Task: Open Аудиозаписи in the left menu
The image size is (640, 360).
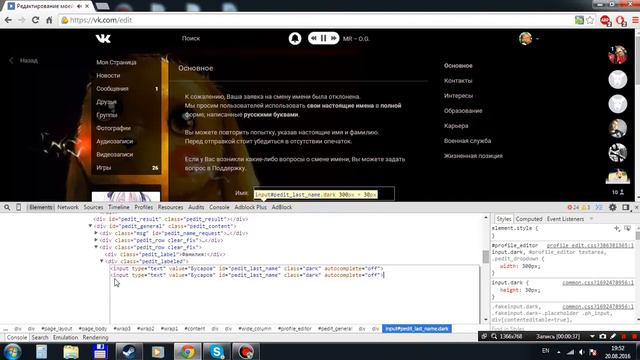Action: point(115,141)
